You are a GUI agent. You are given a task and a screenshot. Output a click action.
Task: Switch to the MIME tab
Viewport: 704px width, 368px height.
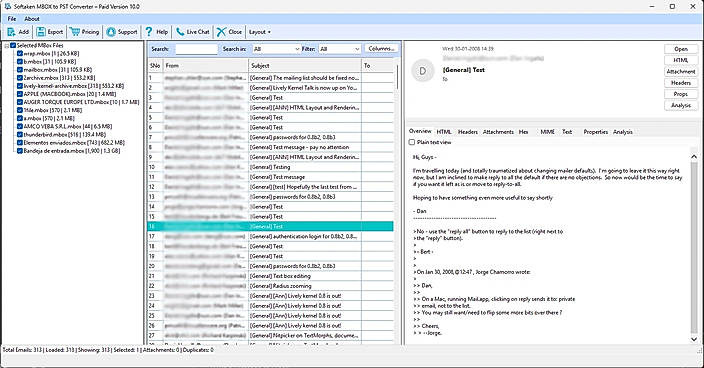click(547, 132)
